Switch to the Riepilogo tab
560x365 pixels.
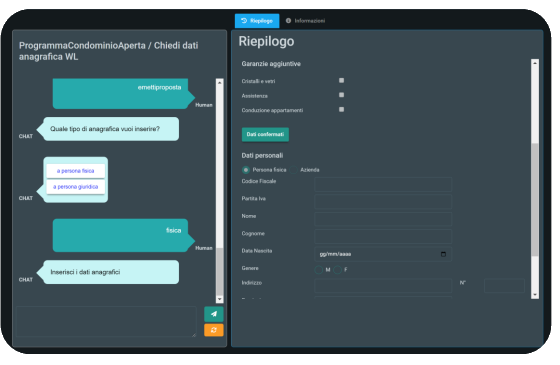coord(257,21)
